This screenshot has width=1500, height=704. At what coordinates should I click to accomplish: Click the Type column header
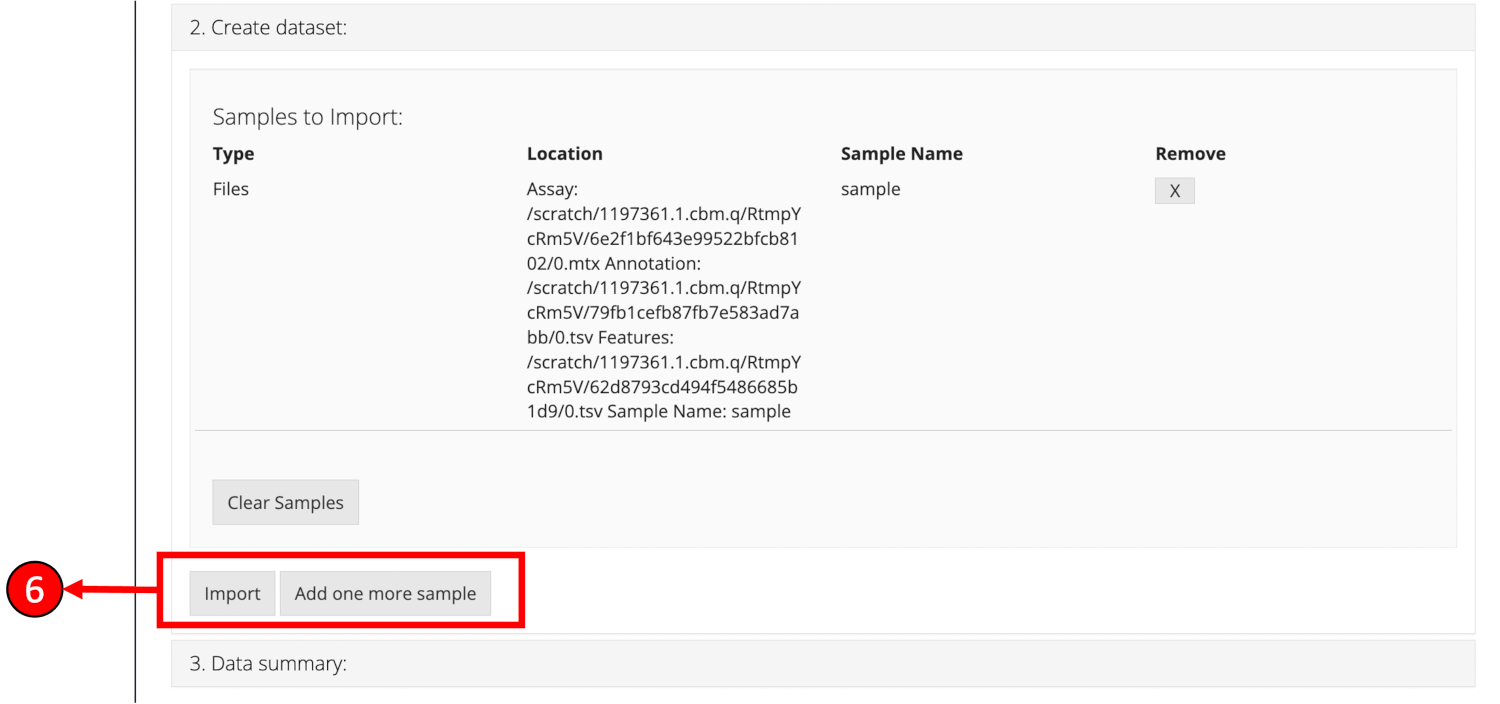(x=233, y=154)
